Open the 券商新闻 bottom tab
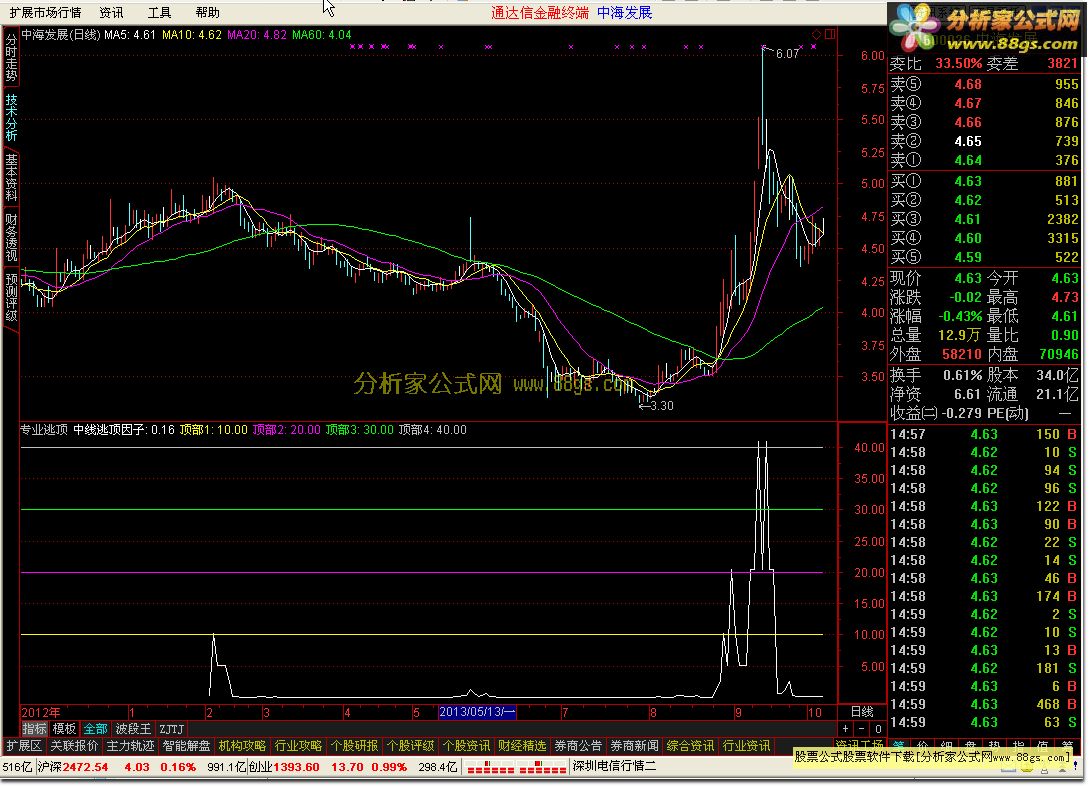1089x786 pixels. pos(634,746)
